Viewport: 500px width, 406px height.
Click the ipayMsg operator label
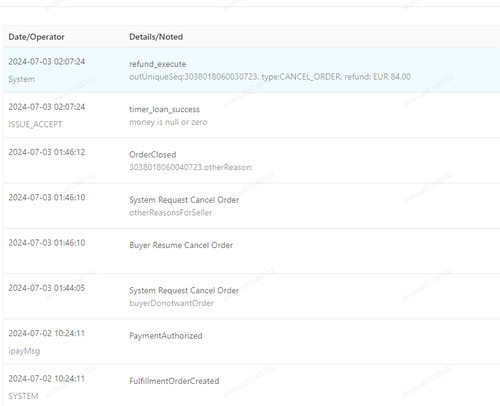(x=24, y=351)
